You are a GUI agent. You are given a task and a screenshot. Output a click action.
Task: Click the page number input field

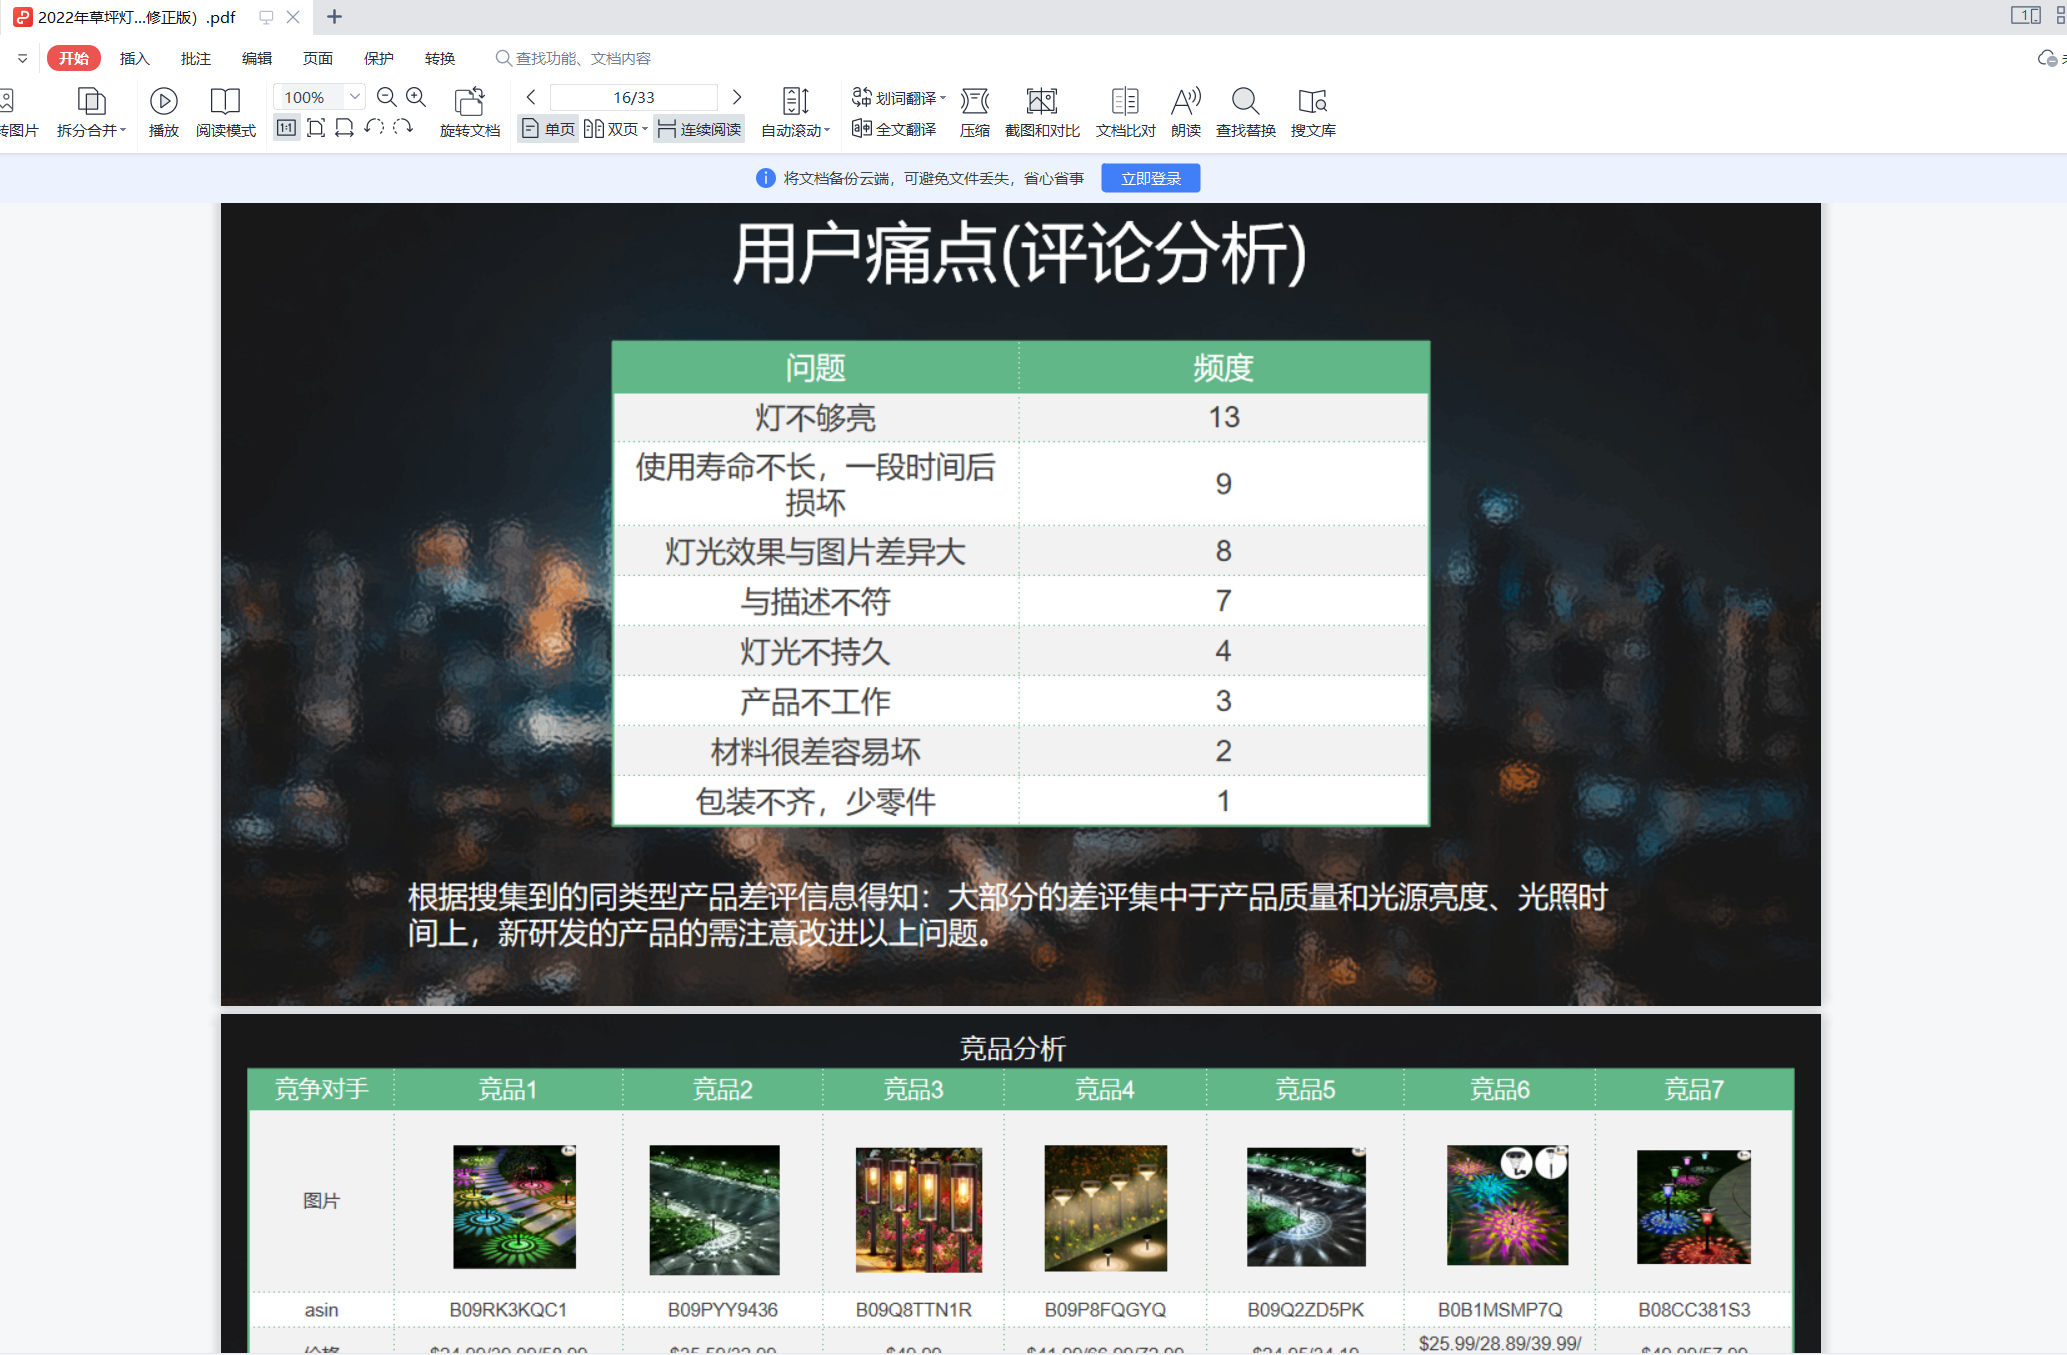(633, 97)
